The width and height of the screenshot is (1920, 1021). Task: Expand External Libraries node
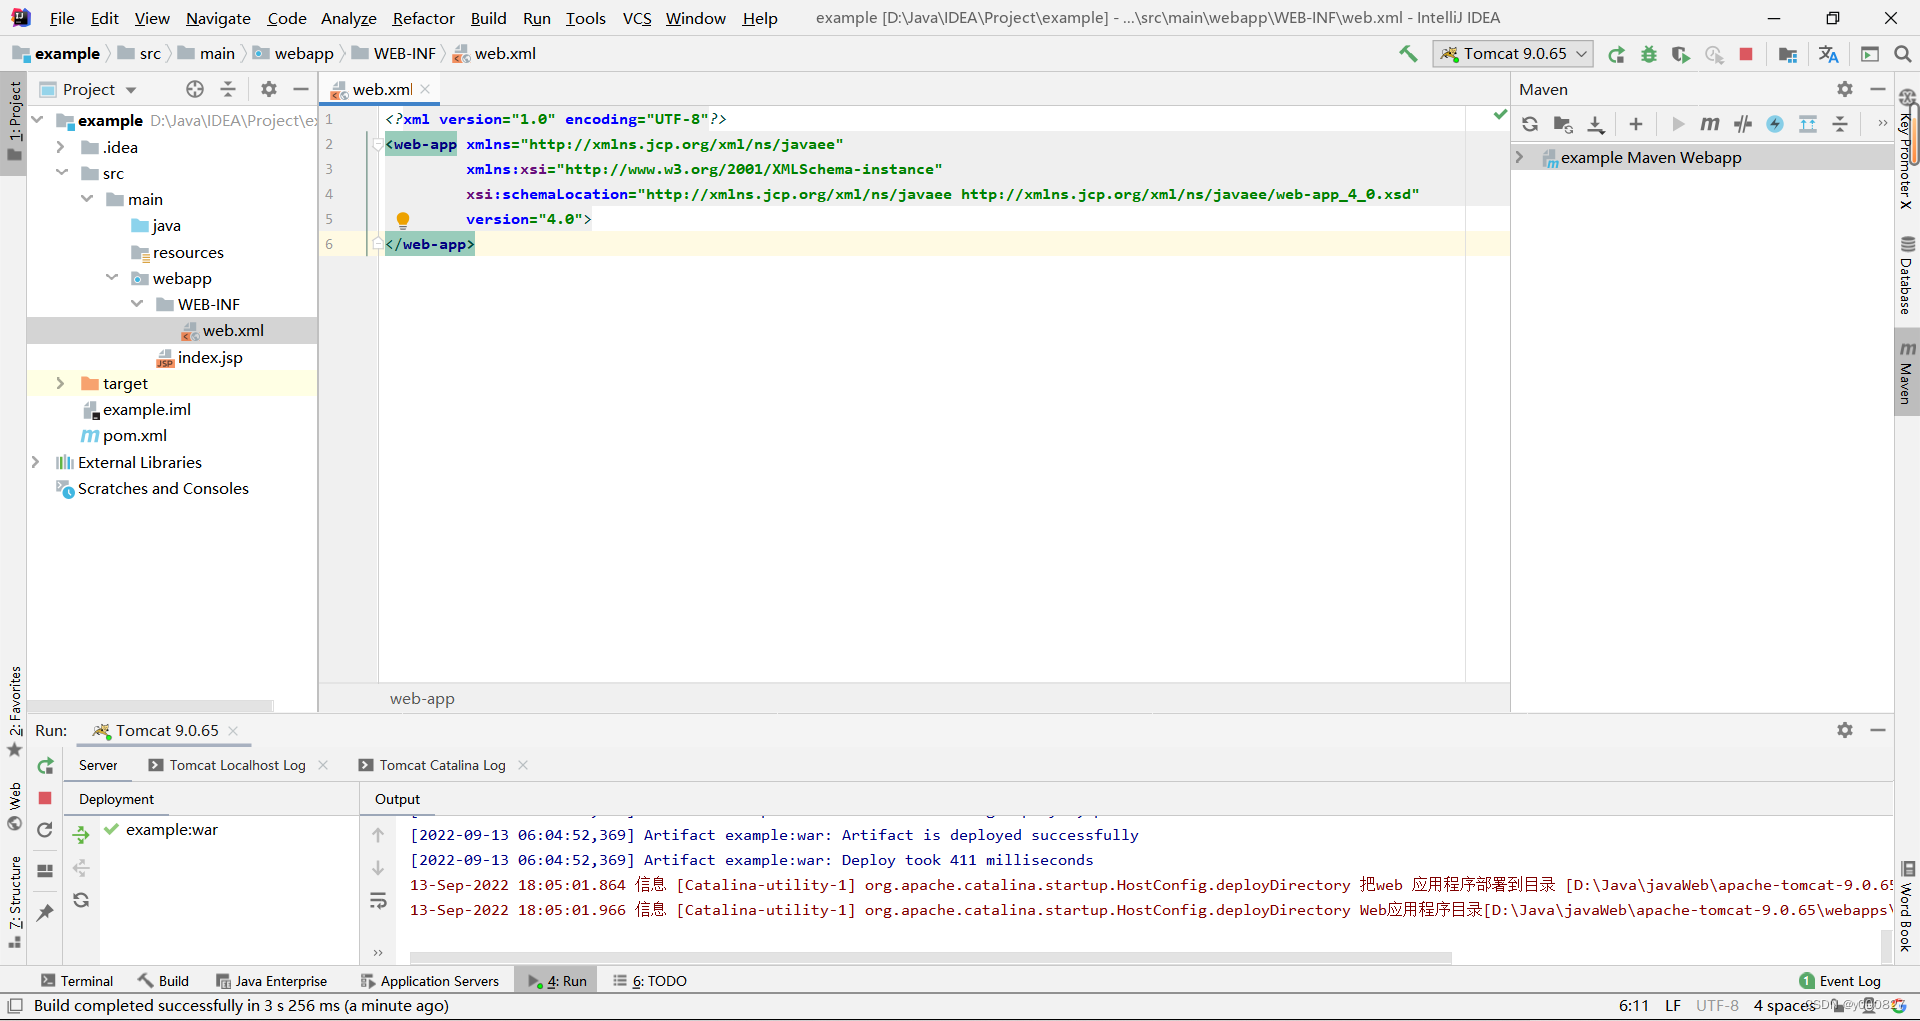click(36, 462)
